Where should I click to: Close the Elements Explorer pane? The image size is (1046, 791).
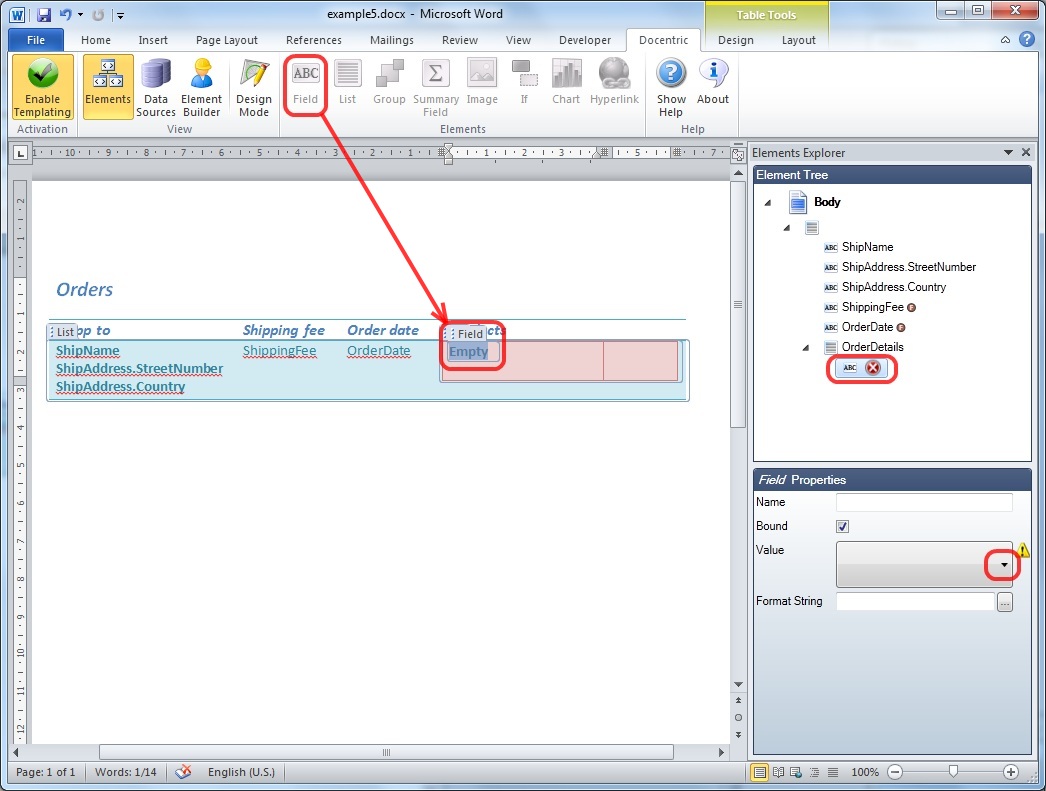click(x=1026, y=153)
